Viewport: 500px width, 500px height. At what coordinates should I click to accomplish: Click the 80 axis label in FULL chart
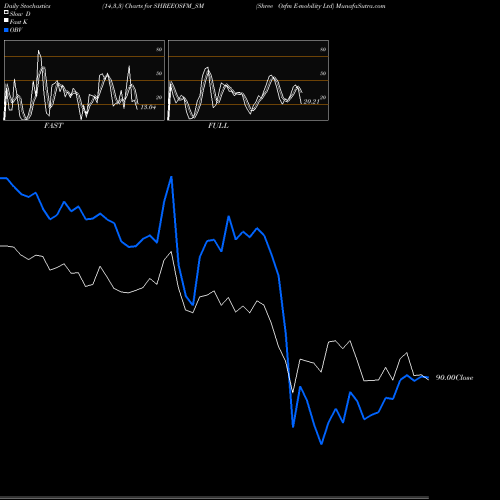pos(323,49)
